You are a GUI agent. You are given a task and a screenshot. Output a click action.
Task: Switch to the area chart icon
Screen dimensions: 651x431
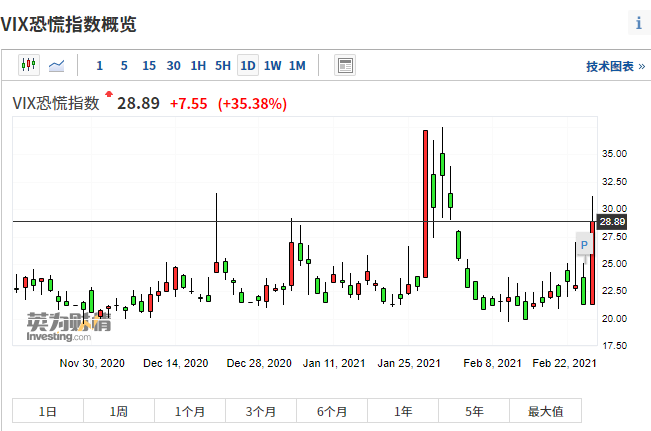point(58,66)
